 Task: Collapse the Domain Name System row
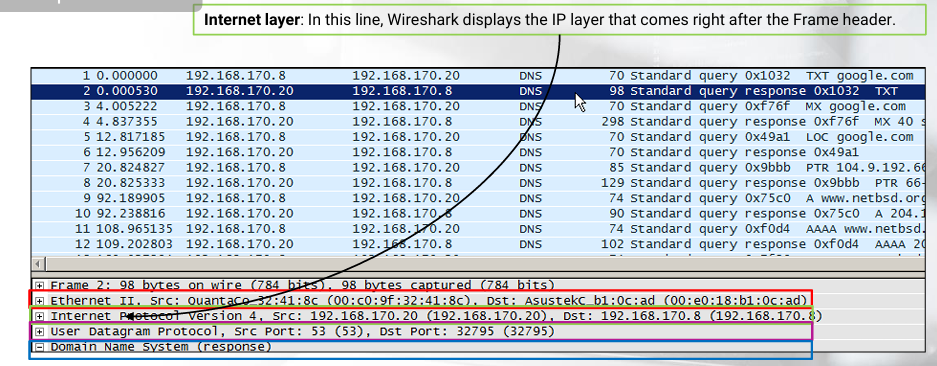click(39, 347)
